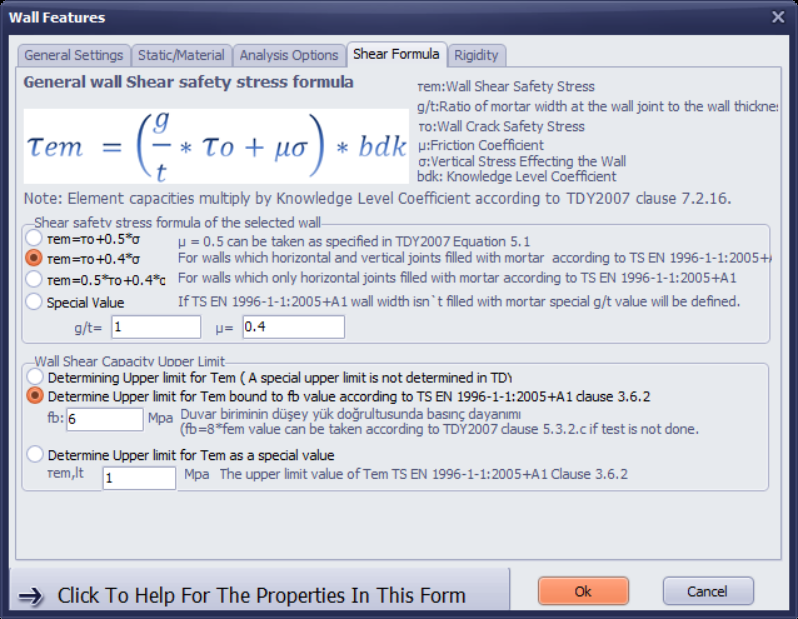The width and height of the screenshot is (798, 619).
Task: Click the τem,lt upper limit field
Action: pyautogui.click(x=139, y=478)
